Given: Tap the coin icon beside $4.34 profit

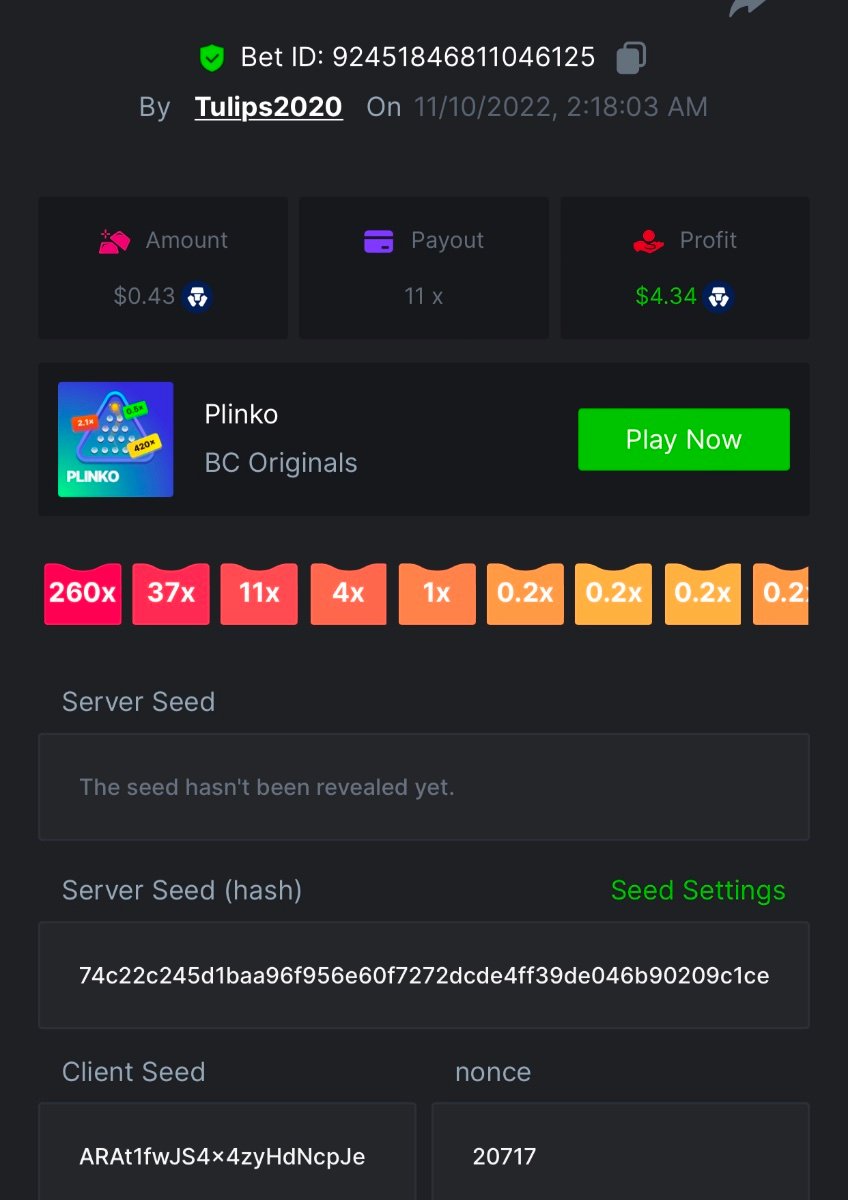Looking at the screenshot, I should click(718, 297).
